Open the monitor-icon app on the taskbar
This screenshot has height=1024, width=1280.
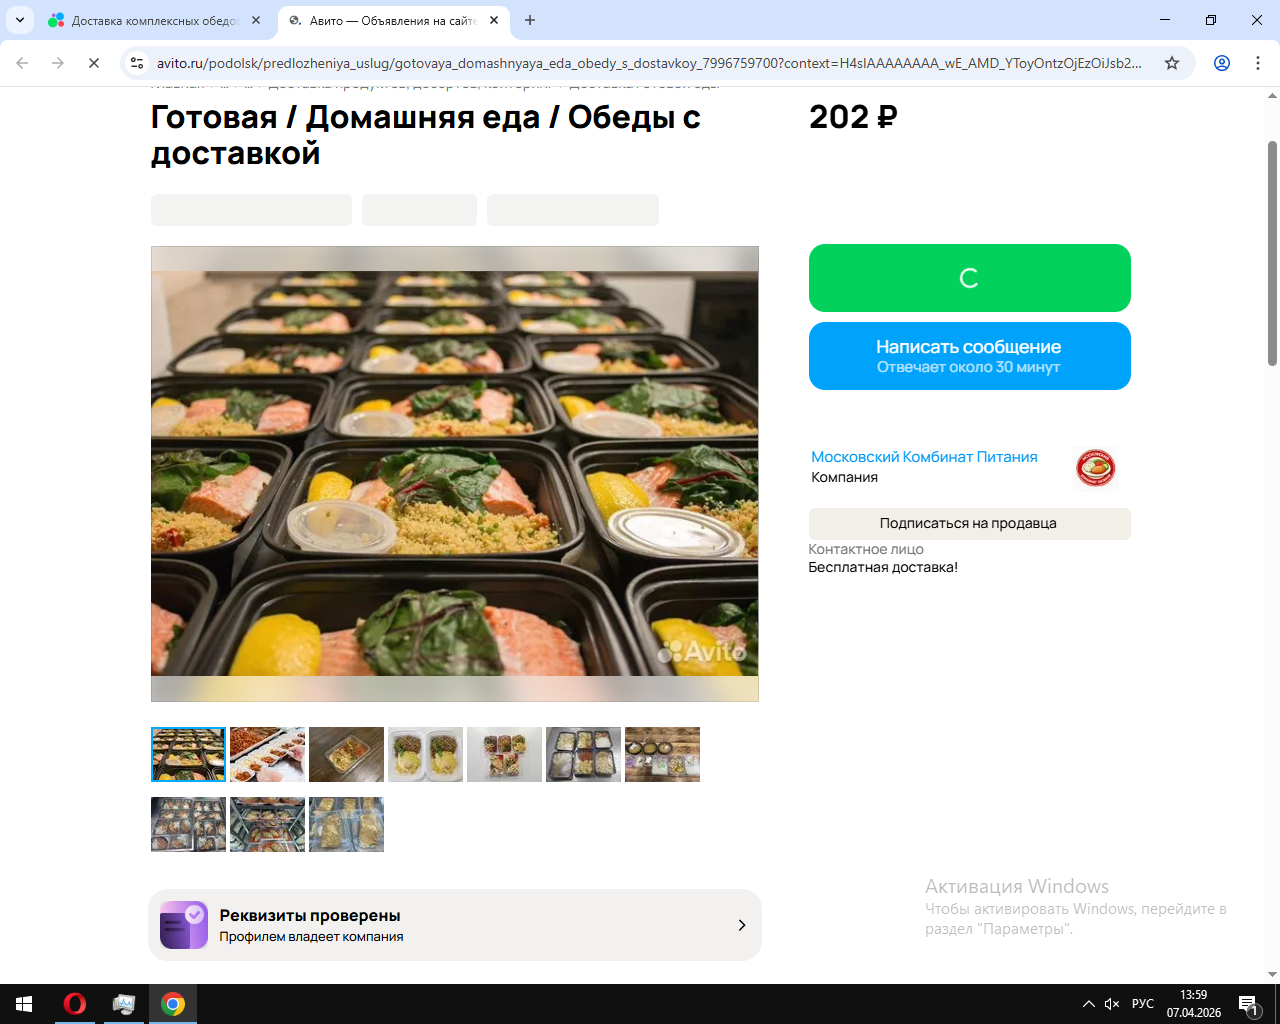[124, 1004]
